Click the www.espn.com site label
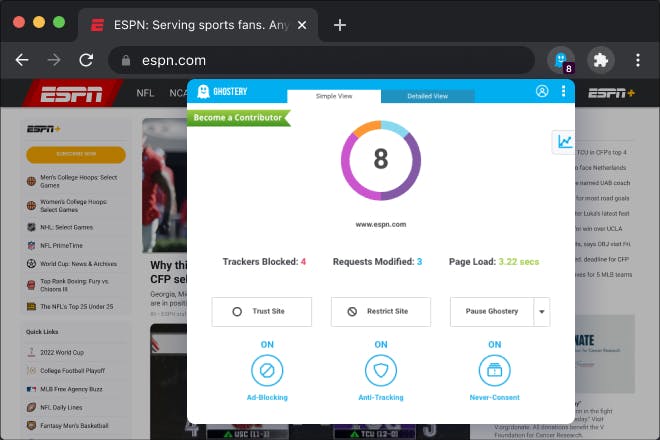This screenshot has width=660, height=440. (x=381, y=224)
